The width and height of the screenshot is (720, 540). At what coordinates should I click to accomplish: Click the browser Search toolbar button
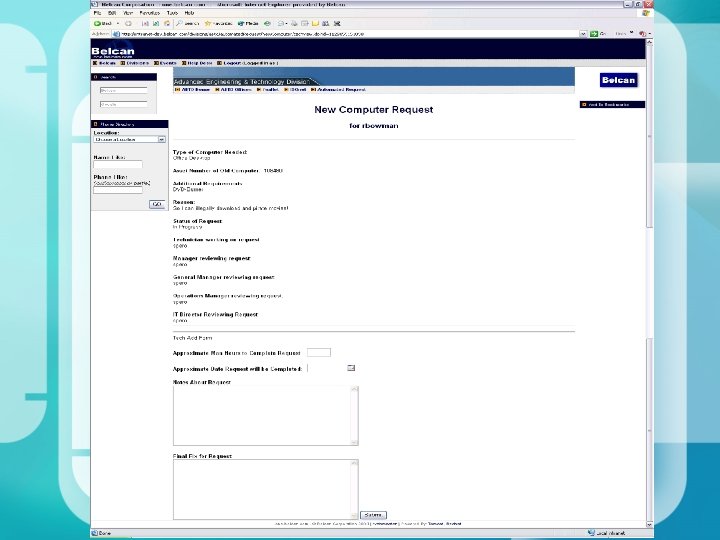coord(188,23)
